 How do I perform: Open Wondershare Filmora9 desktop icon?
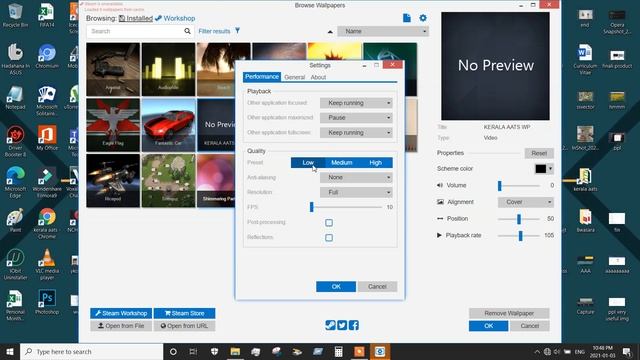[x=47, y=182]
